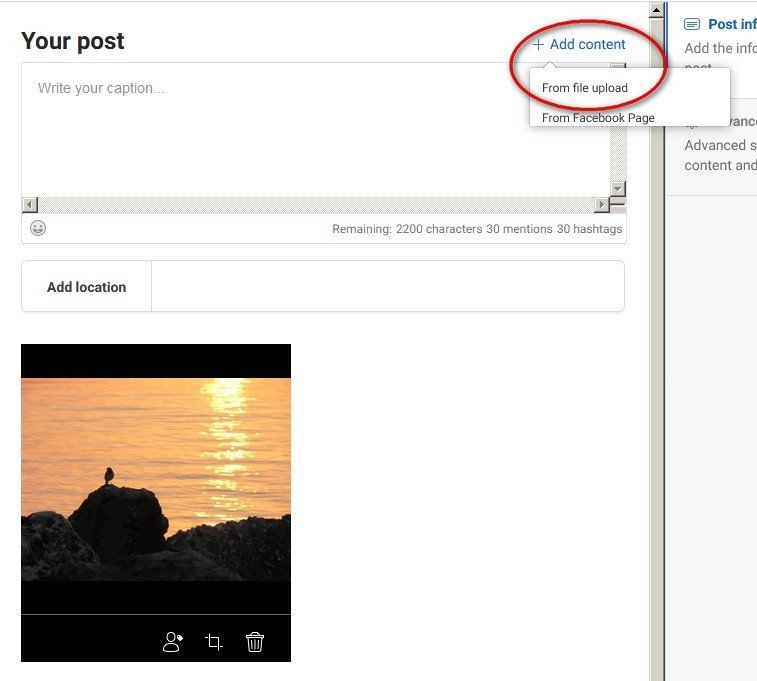Click the caption horizontal scrollbar track
757x681 pixels.
point(316,205)
